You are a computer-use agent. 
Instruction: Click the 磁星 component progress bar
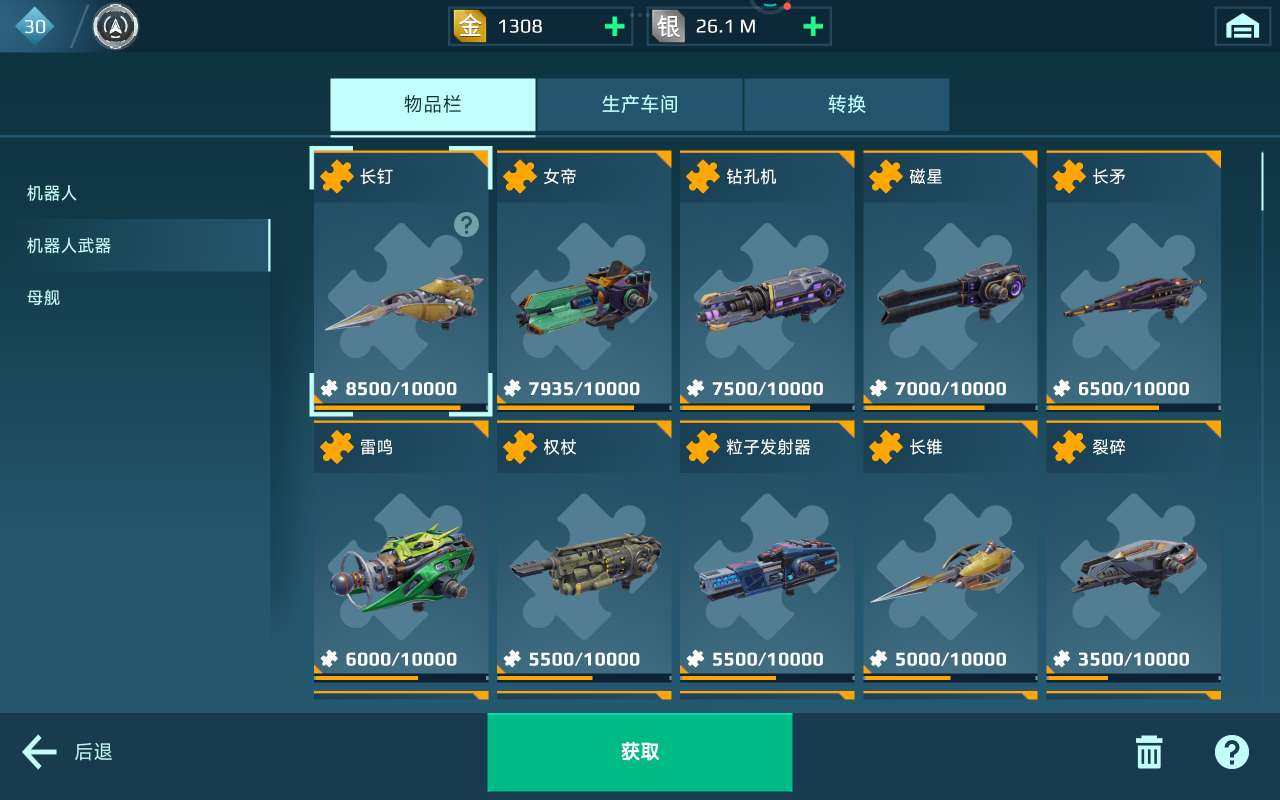[950, 407]
